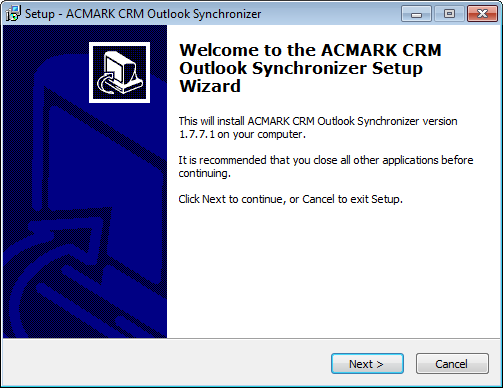Click the word 'continuing.' in the paragraph
The width and height of the screenshot is (503, 388).
pos(205,173)
